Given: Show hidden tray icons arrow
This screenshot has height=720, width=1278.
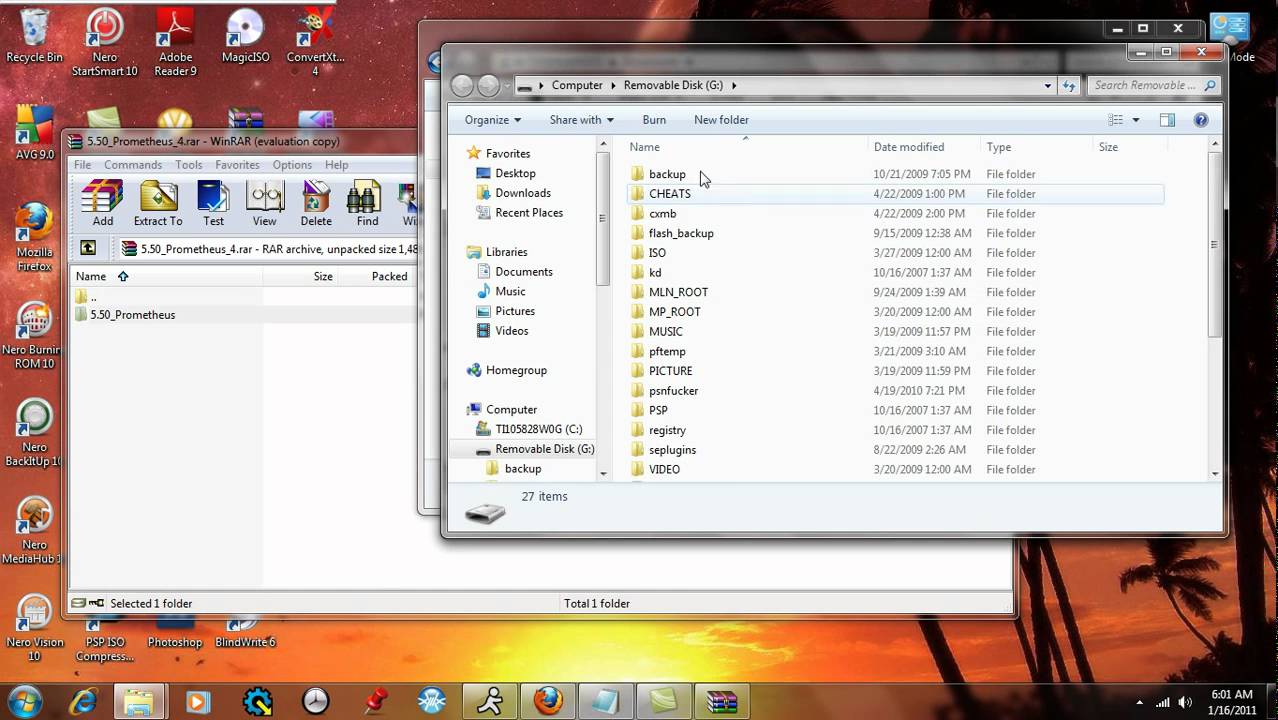Looking at the screenshot, I should [1139, 702].
